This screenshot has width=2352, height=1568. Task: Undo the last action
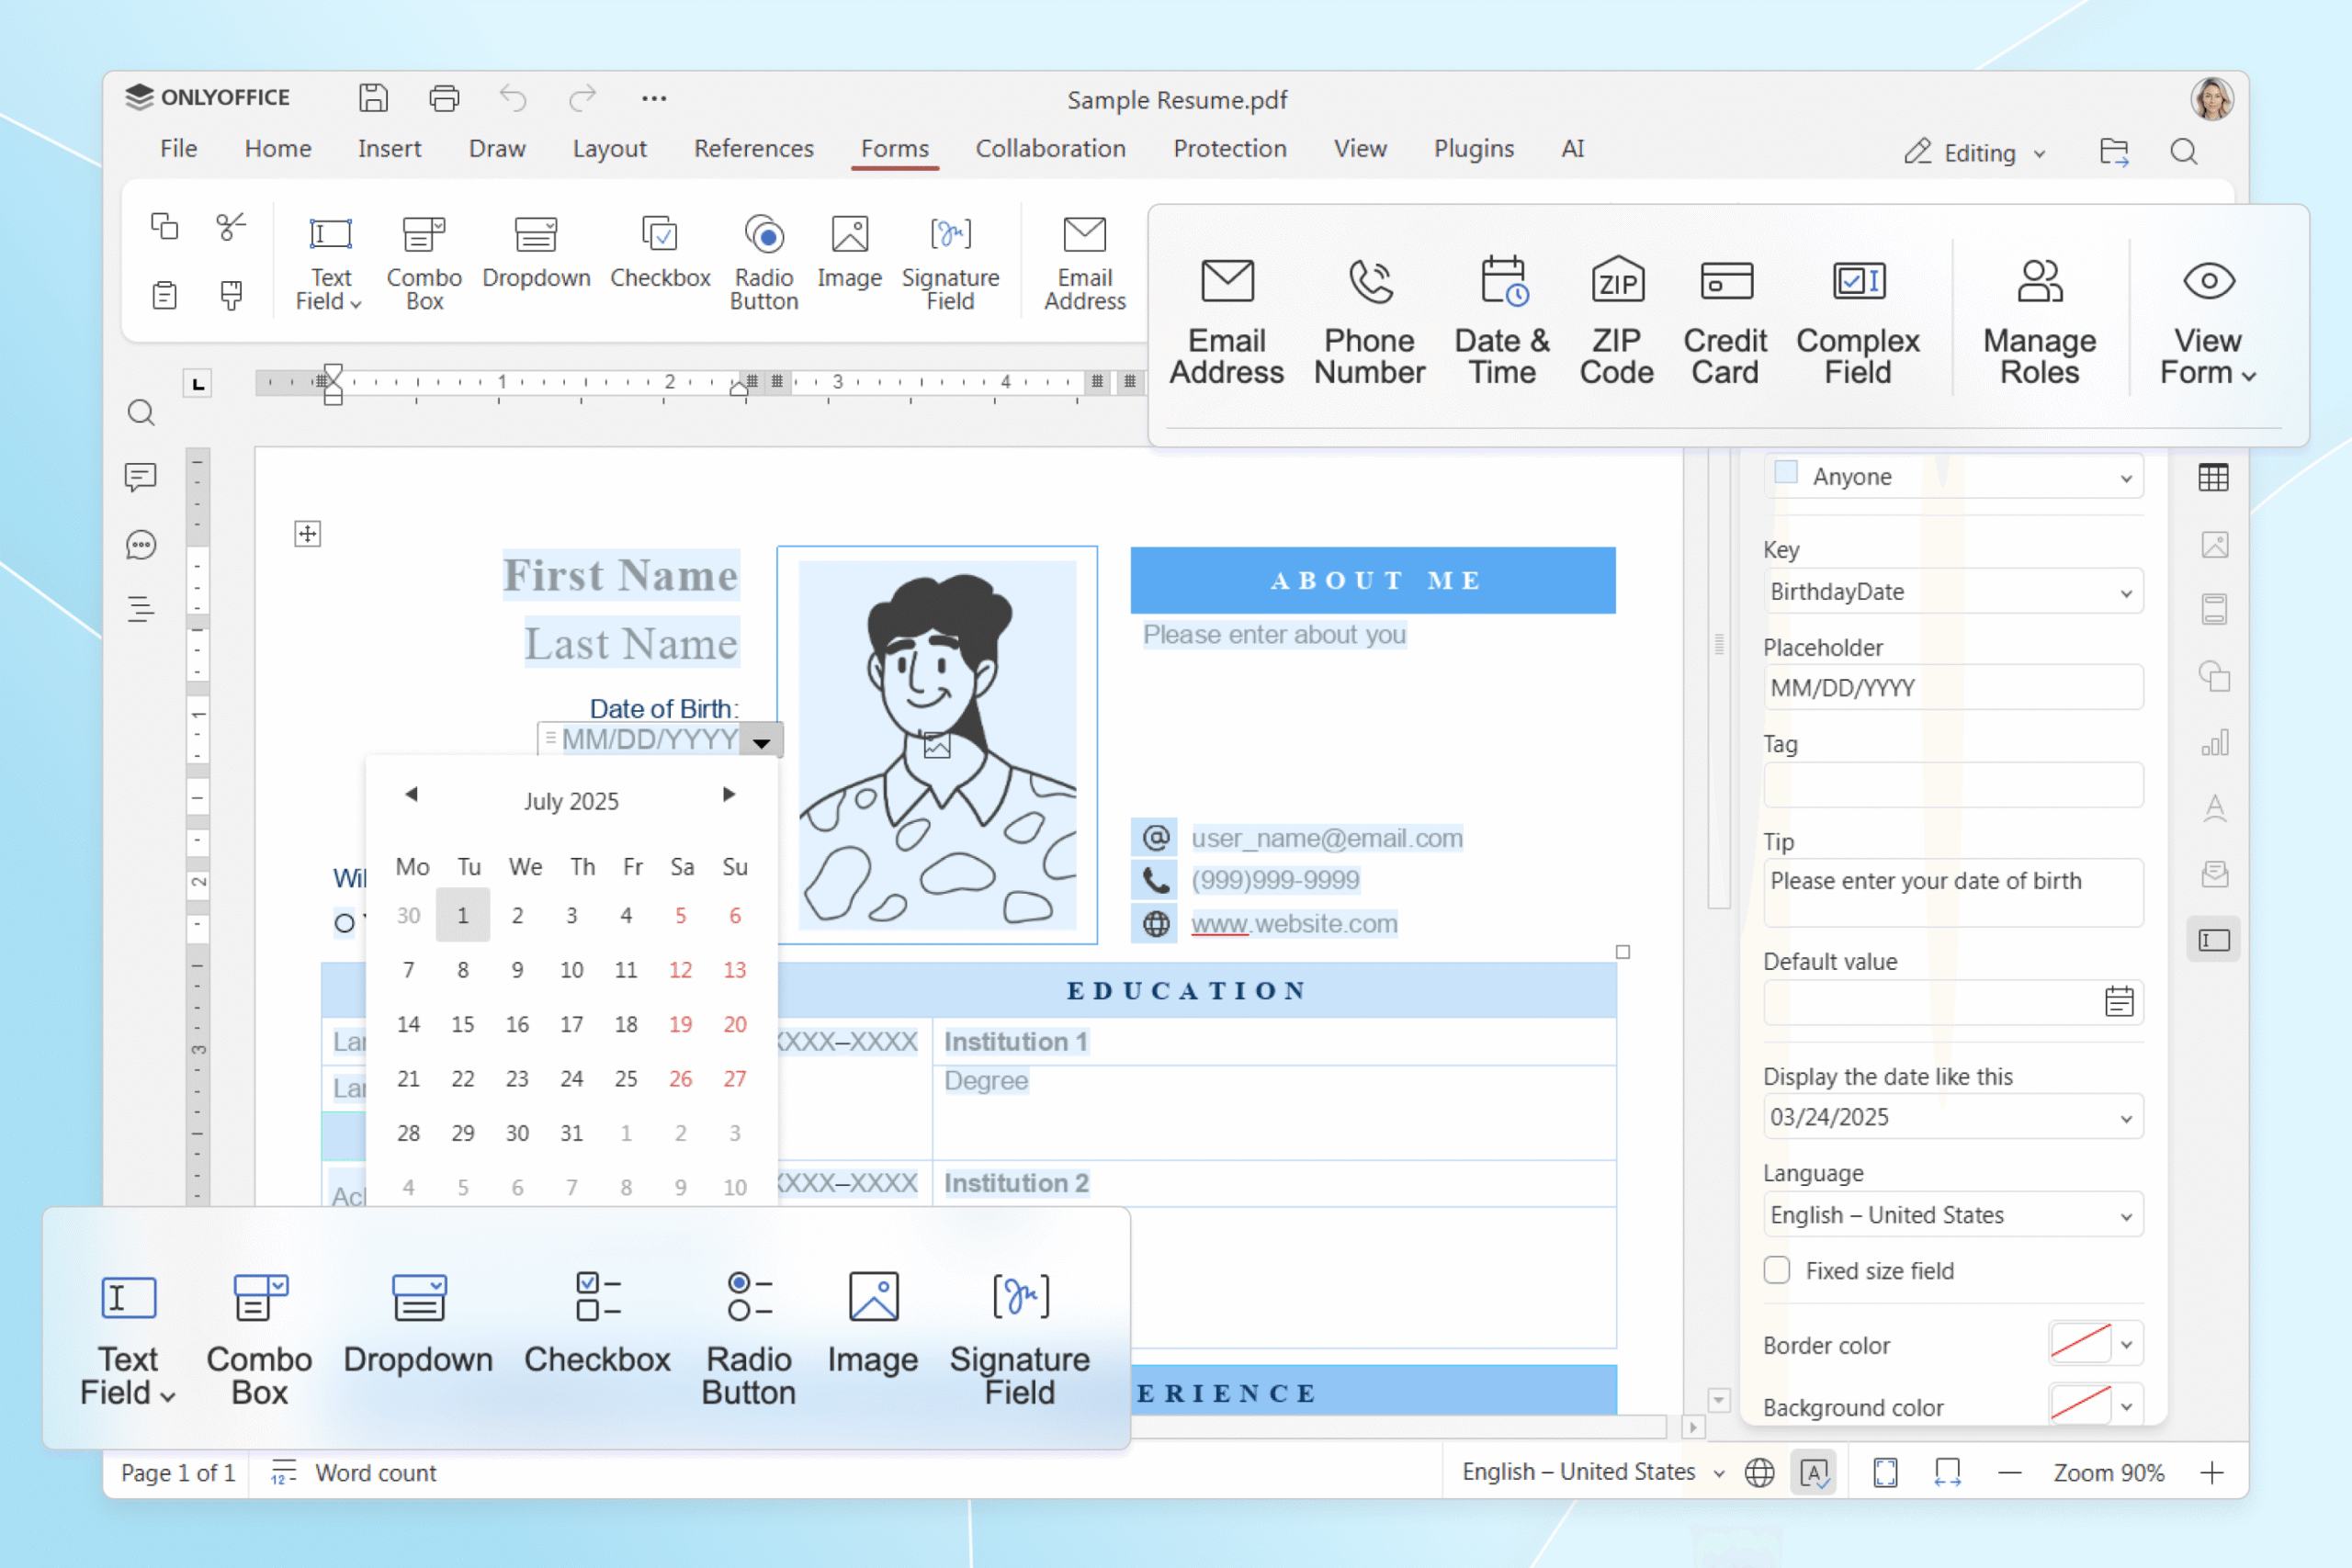click(x=513, y=98)
